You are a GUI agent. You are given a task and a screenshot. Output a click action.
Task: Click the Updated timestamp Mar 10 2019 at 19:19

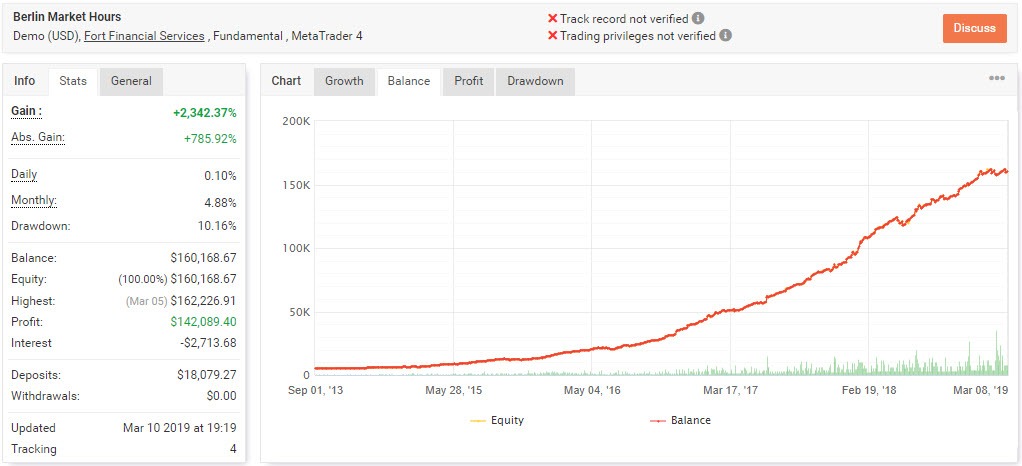point(179,428)
